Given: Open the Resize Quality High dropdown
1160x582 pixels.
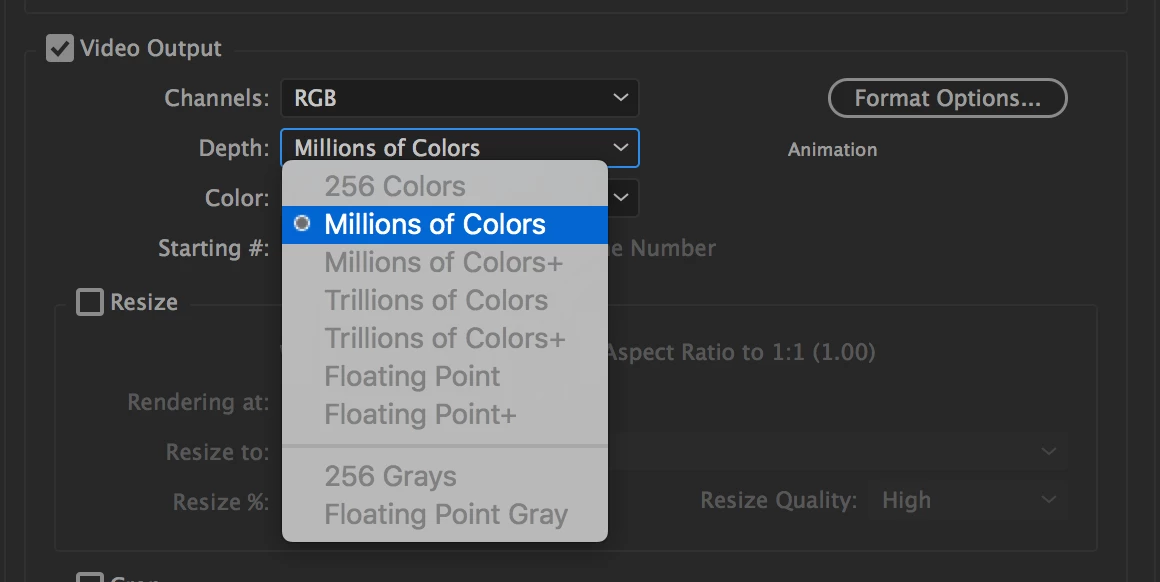Looking at the screenshot, I should [968, 500].
